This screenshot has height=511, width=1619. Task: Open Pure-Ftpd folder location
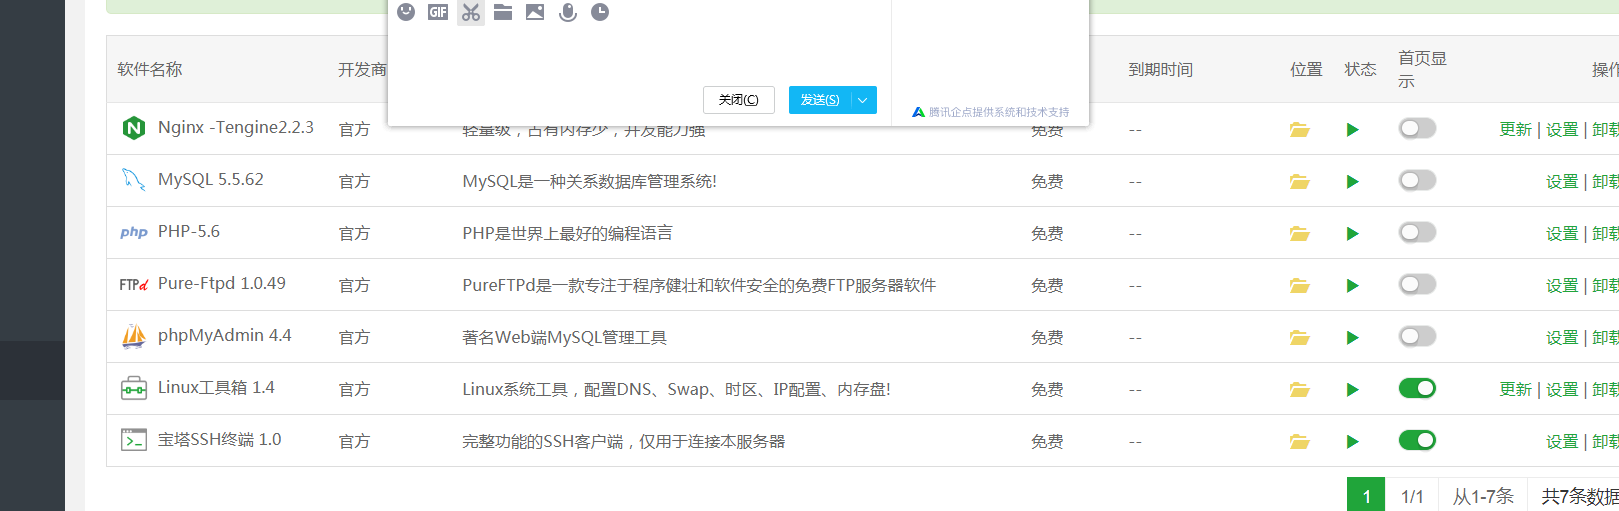pos(1300,285)
